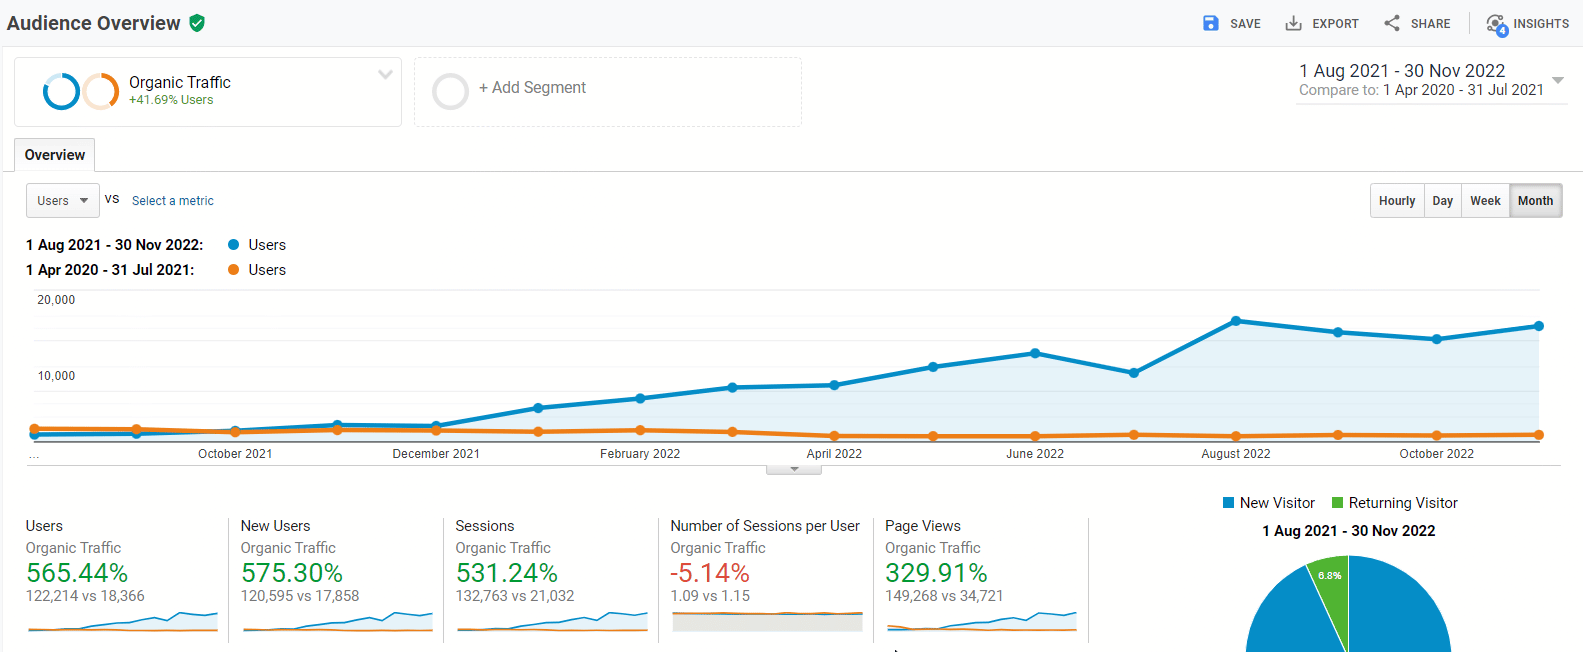
Task: Click the empty Add Segment circle
Action: coord(450,91)
